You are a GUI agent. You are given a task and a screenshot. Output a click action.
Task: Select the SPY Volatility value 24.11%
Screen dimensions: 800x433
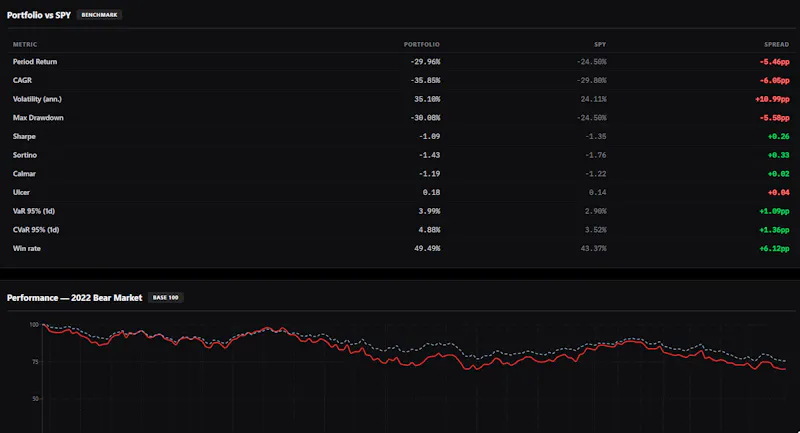(594, 99)
